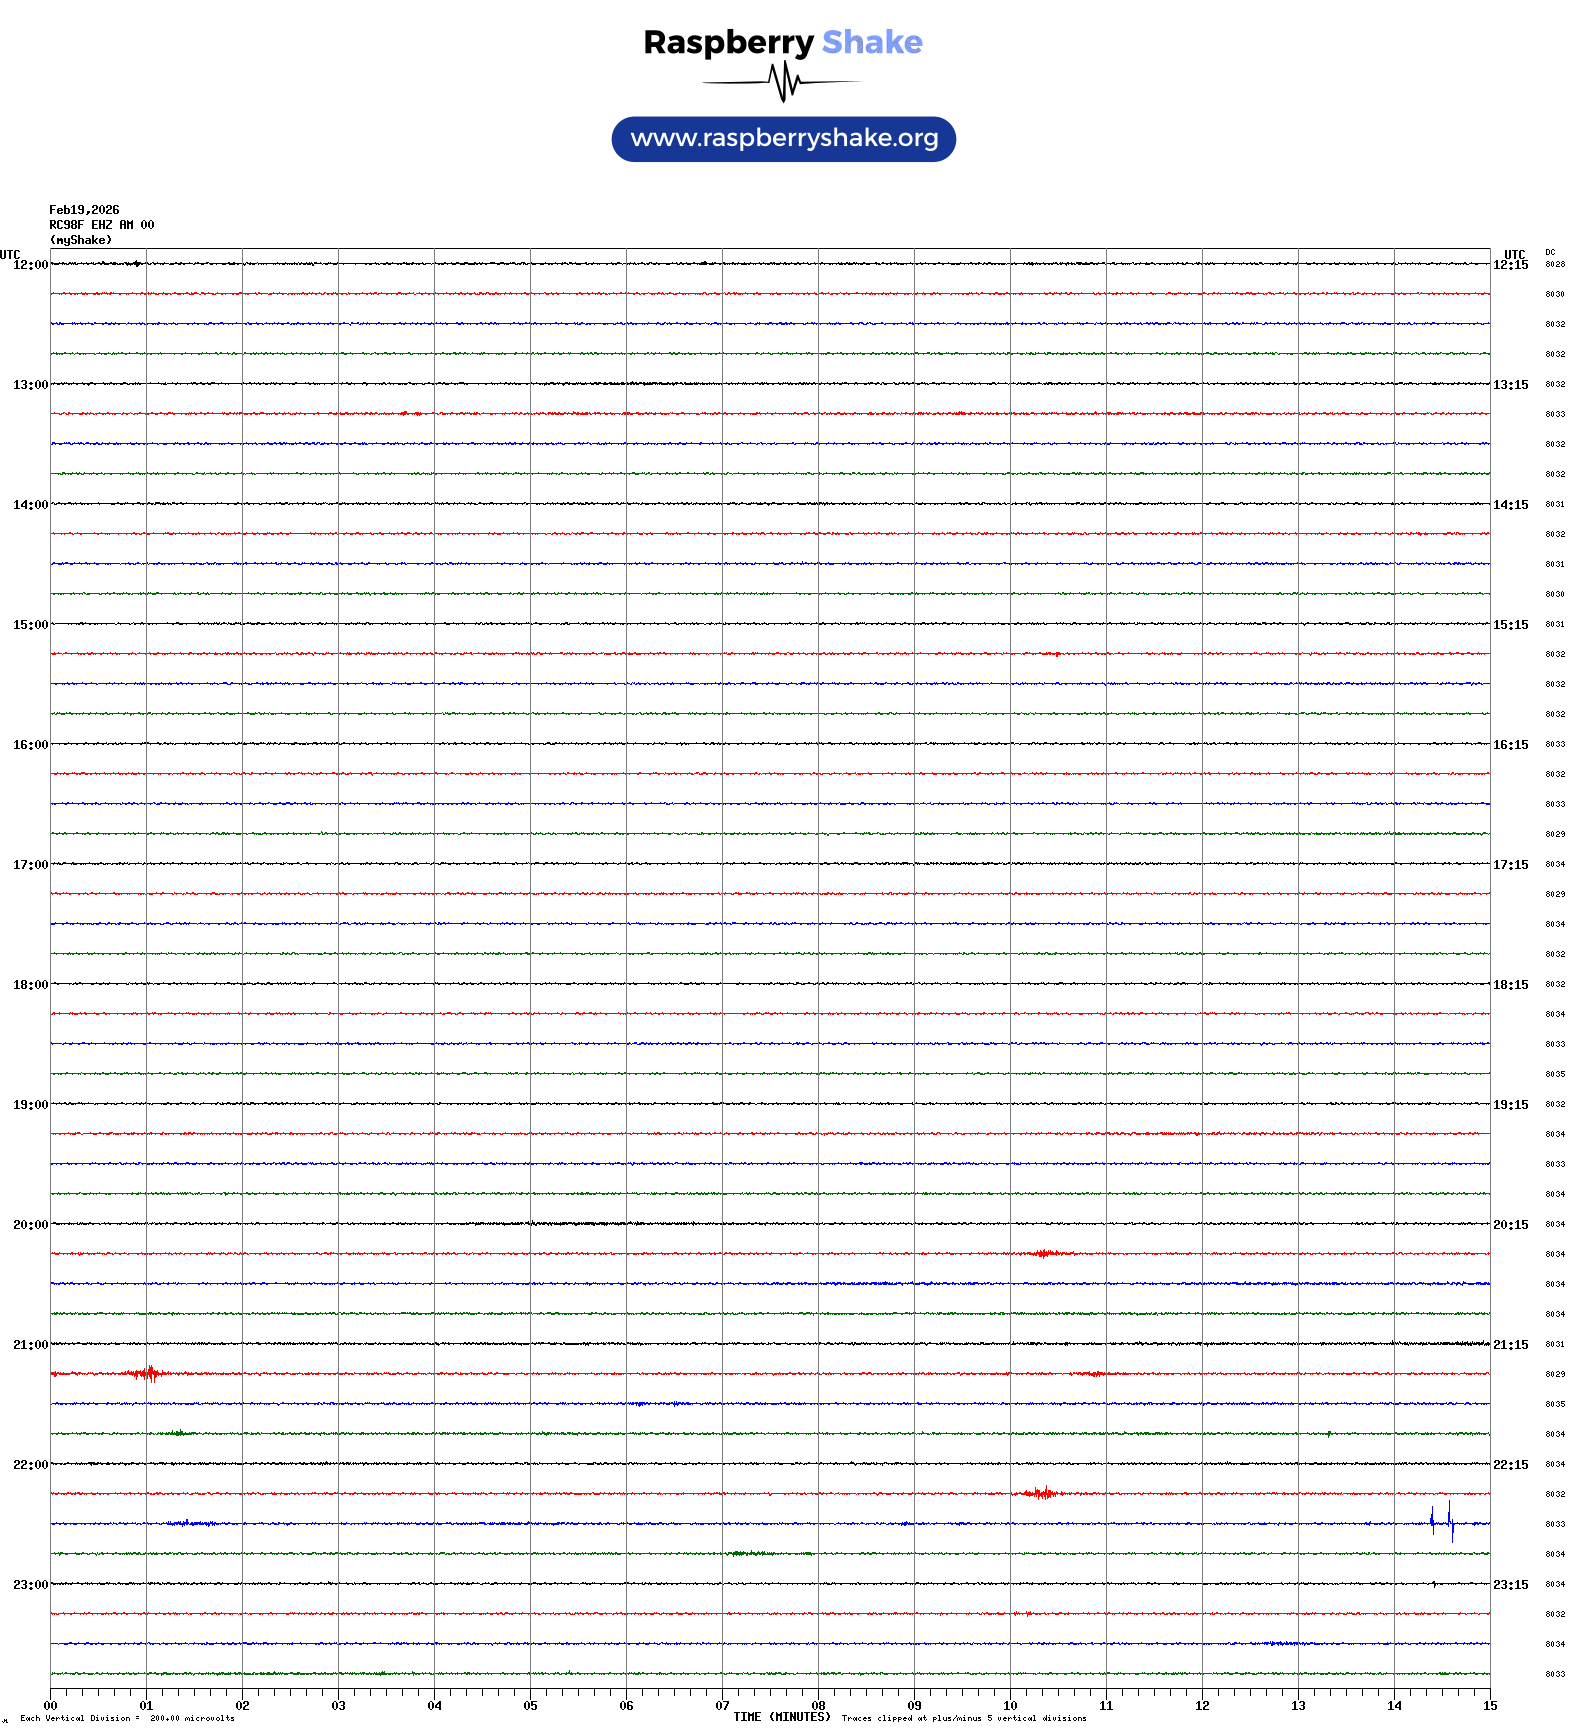Click the 22:15 label on right axis
This screenshot has width=1570, height=1732.
pyautogui.click(x=1510, y=1465)
